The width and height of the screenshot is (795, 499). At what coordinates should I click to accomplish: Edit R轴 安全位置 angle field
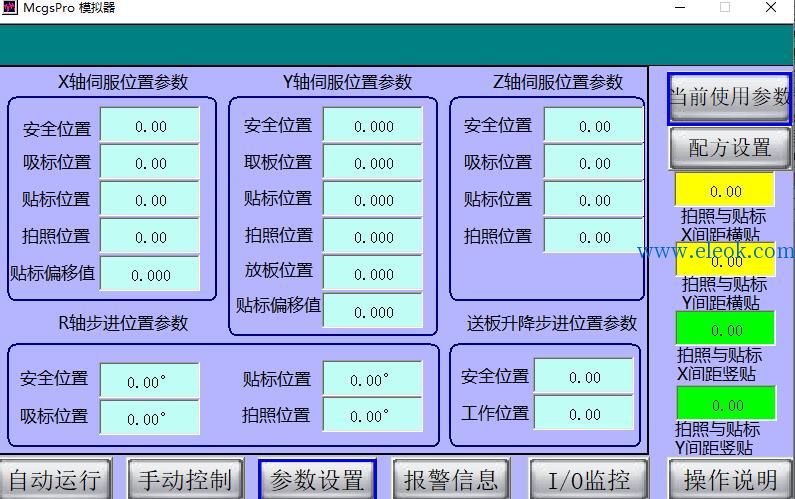pyautogui.click(x=150, y=380)
